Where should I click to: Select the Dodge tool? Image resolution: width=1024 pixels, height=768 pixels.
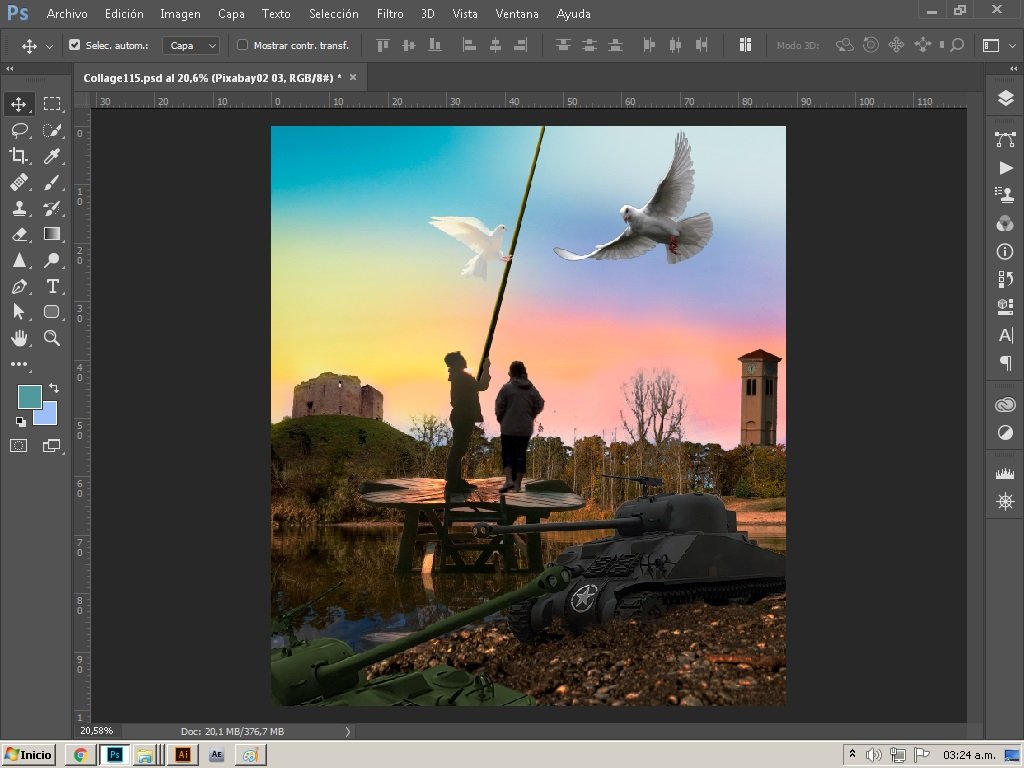coord(52,260)
